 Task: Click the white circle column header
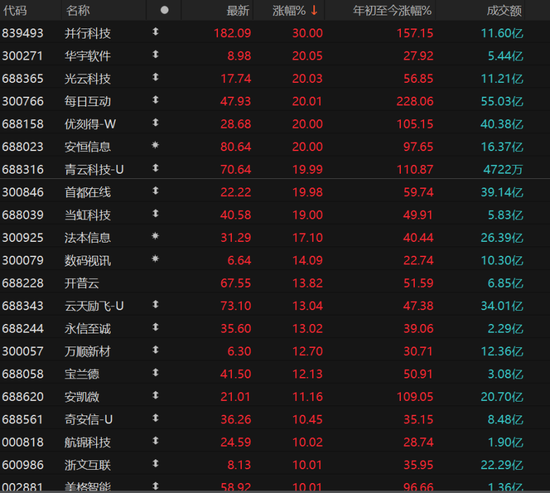[164, 10]
